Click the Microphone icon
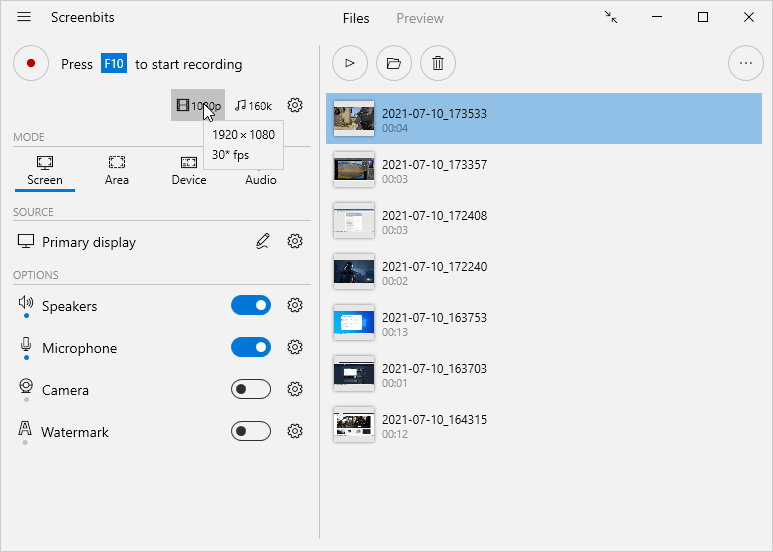The width and height of the screenshot is (773, 552). tap(26, 345)
